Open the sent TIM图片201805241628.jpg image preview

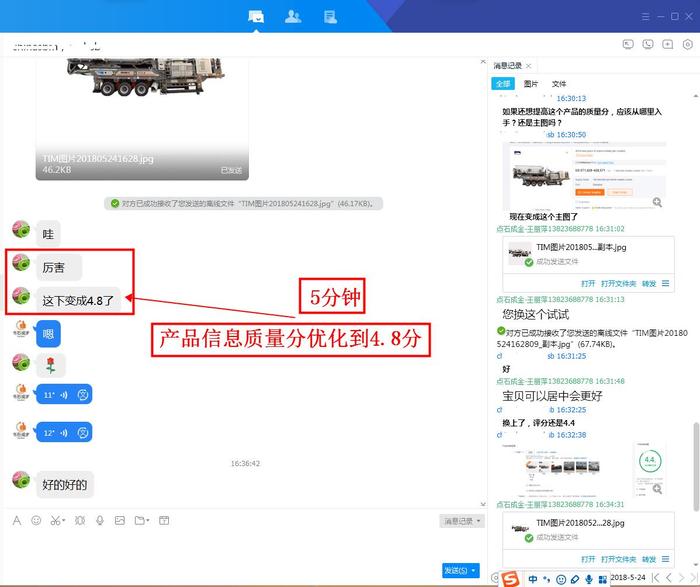tap(142, 118)
